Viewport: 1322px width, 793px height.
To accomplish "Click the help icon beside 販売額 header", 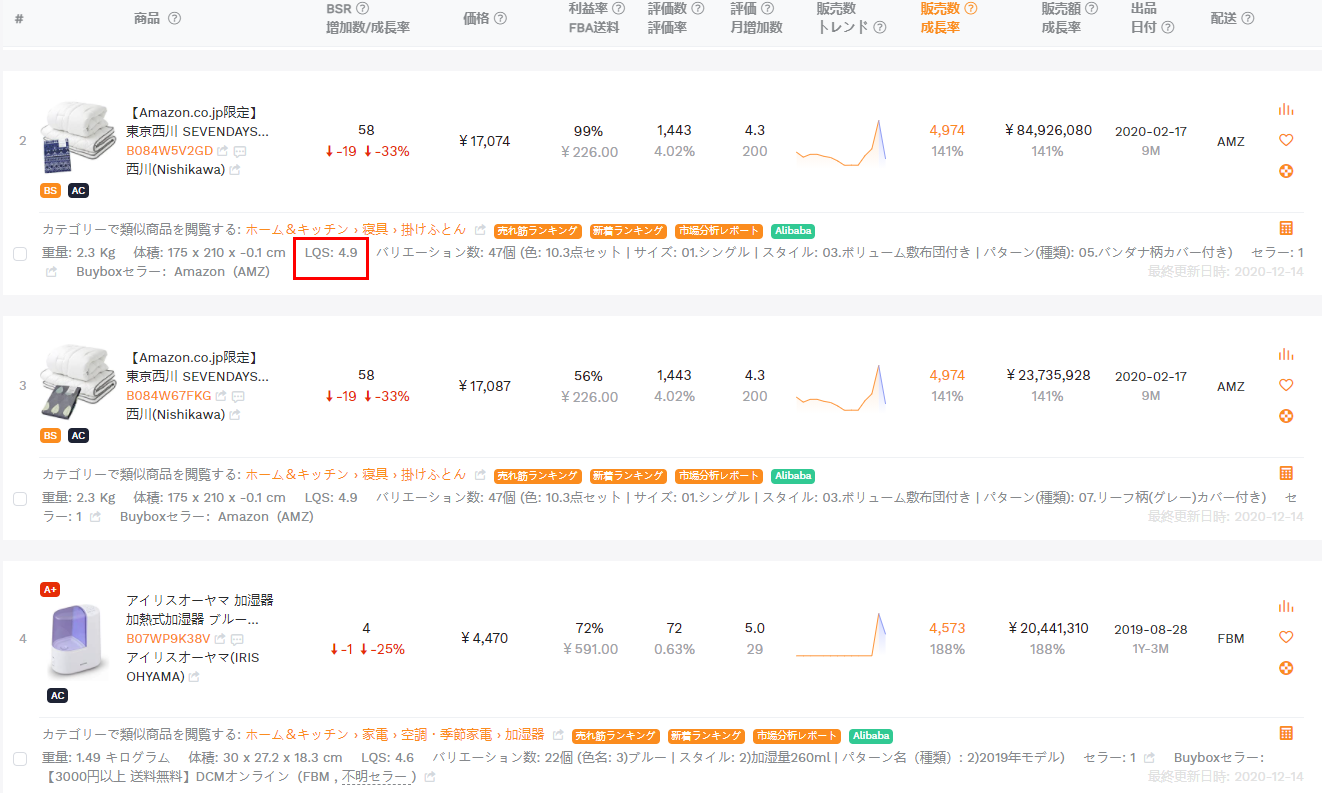I will tap(1091, 8).
